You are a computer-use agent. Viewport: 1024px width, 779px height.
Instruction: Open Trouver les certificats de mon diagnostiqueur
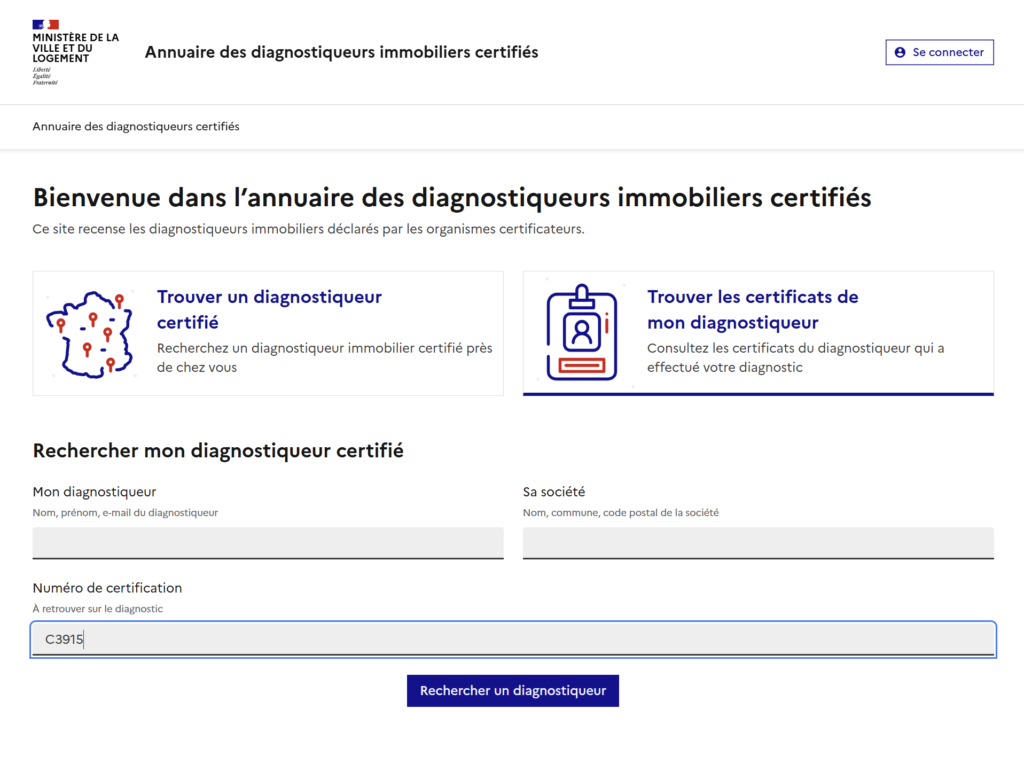pyautogui.click(x=753, y=307)
